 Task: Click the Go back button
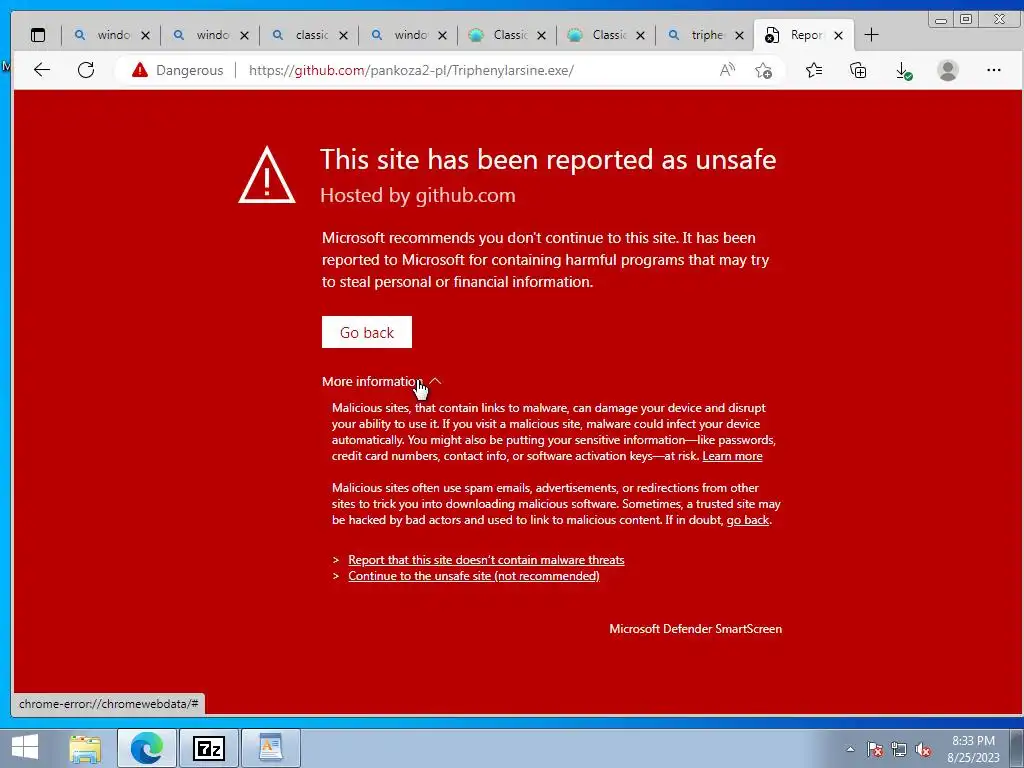(366, 332)
